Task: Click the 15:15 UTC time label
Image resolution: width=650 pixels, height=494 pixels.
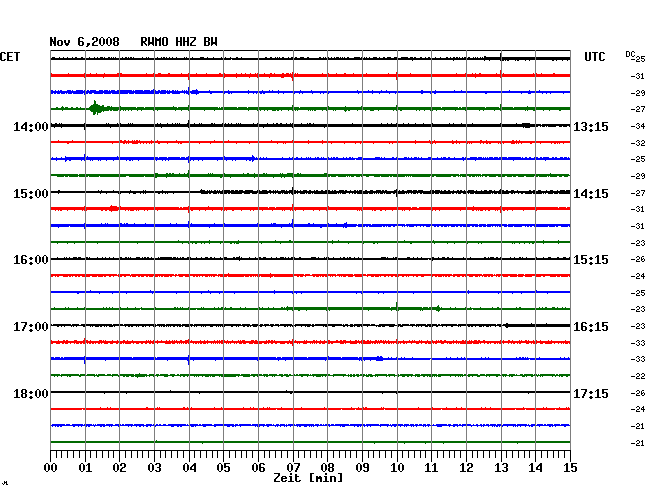Action: (x=591, y=260)
